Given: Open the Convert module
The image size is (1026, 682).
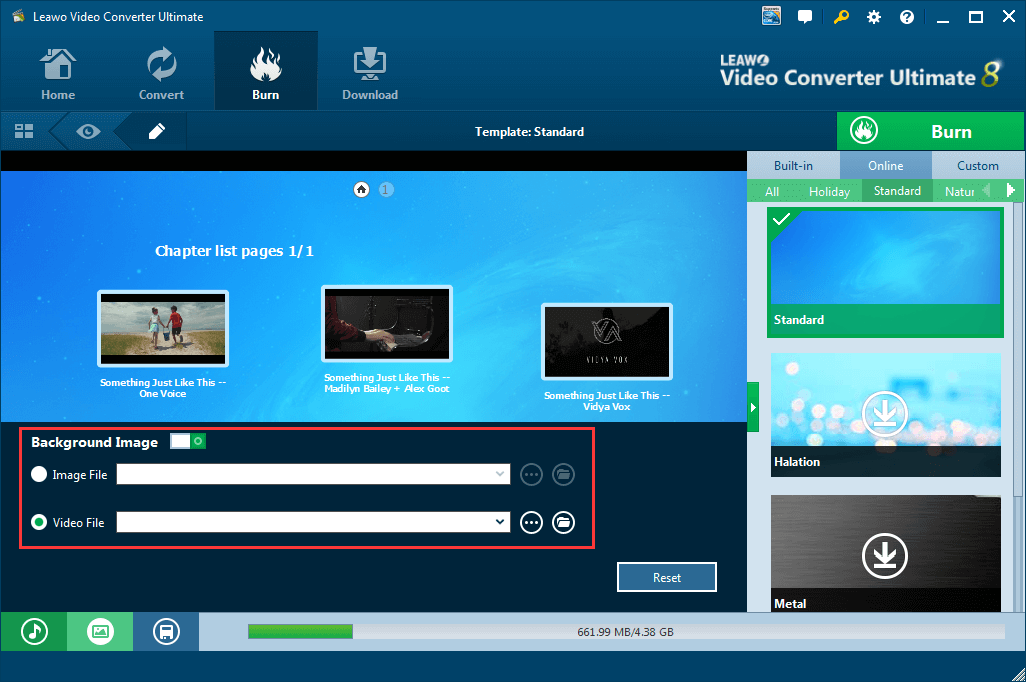Looking at the screenshot, I should point(161,73).
